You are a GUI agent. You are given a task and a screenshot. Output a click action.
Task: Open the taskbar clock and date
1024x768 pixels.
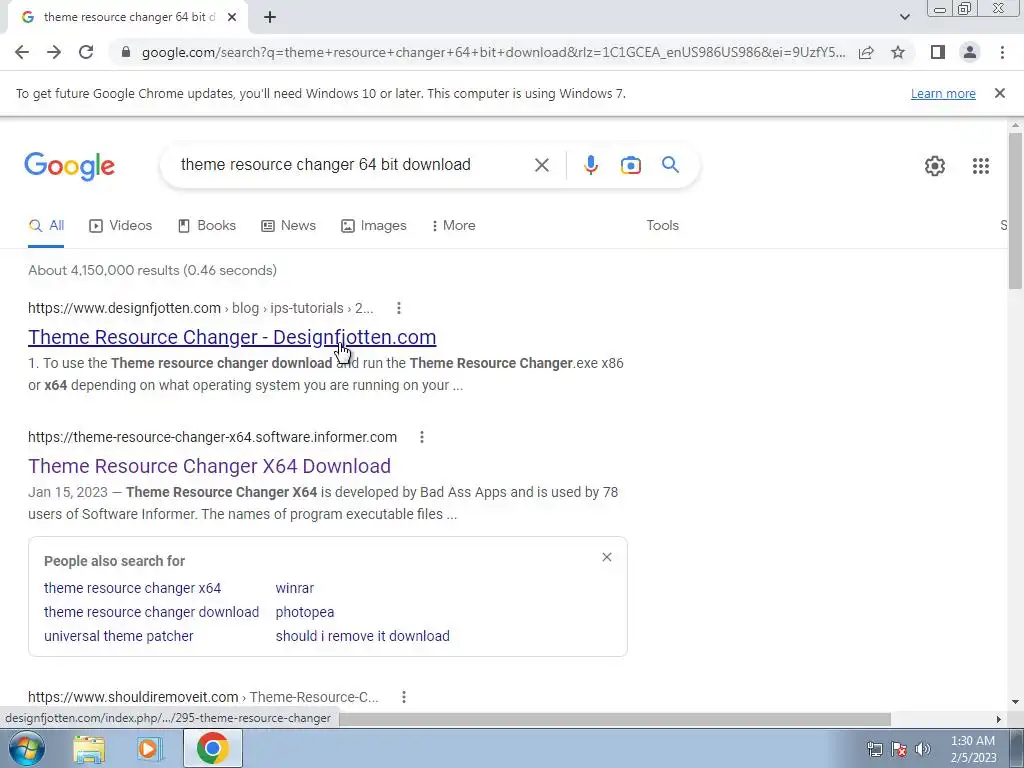tap(973, 749)
